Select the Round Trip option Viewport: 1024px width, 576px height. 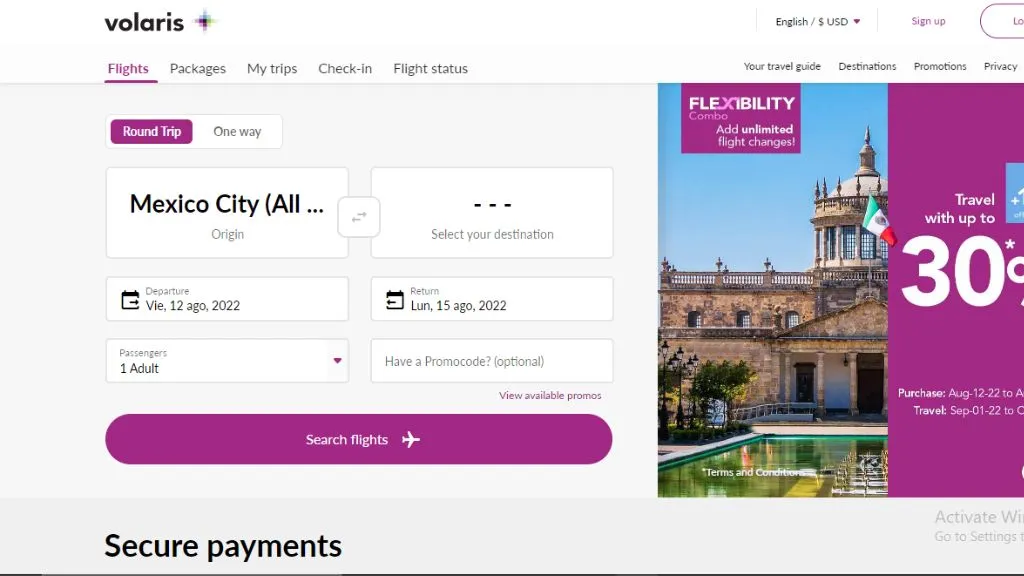point(152,131)
